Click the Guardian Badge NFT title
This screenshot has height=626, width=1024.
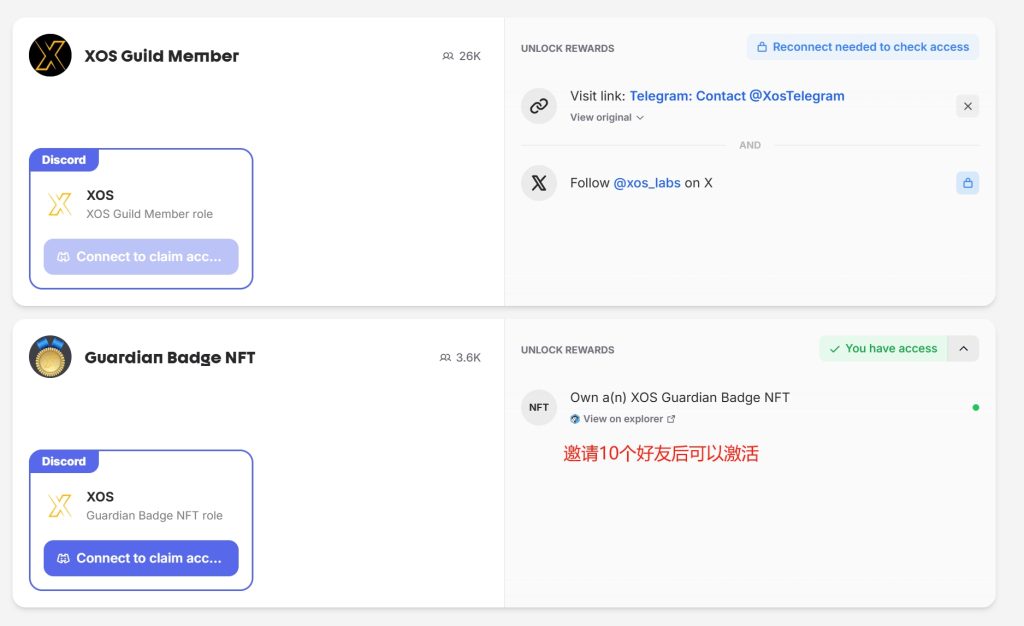coord(170,358)
